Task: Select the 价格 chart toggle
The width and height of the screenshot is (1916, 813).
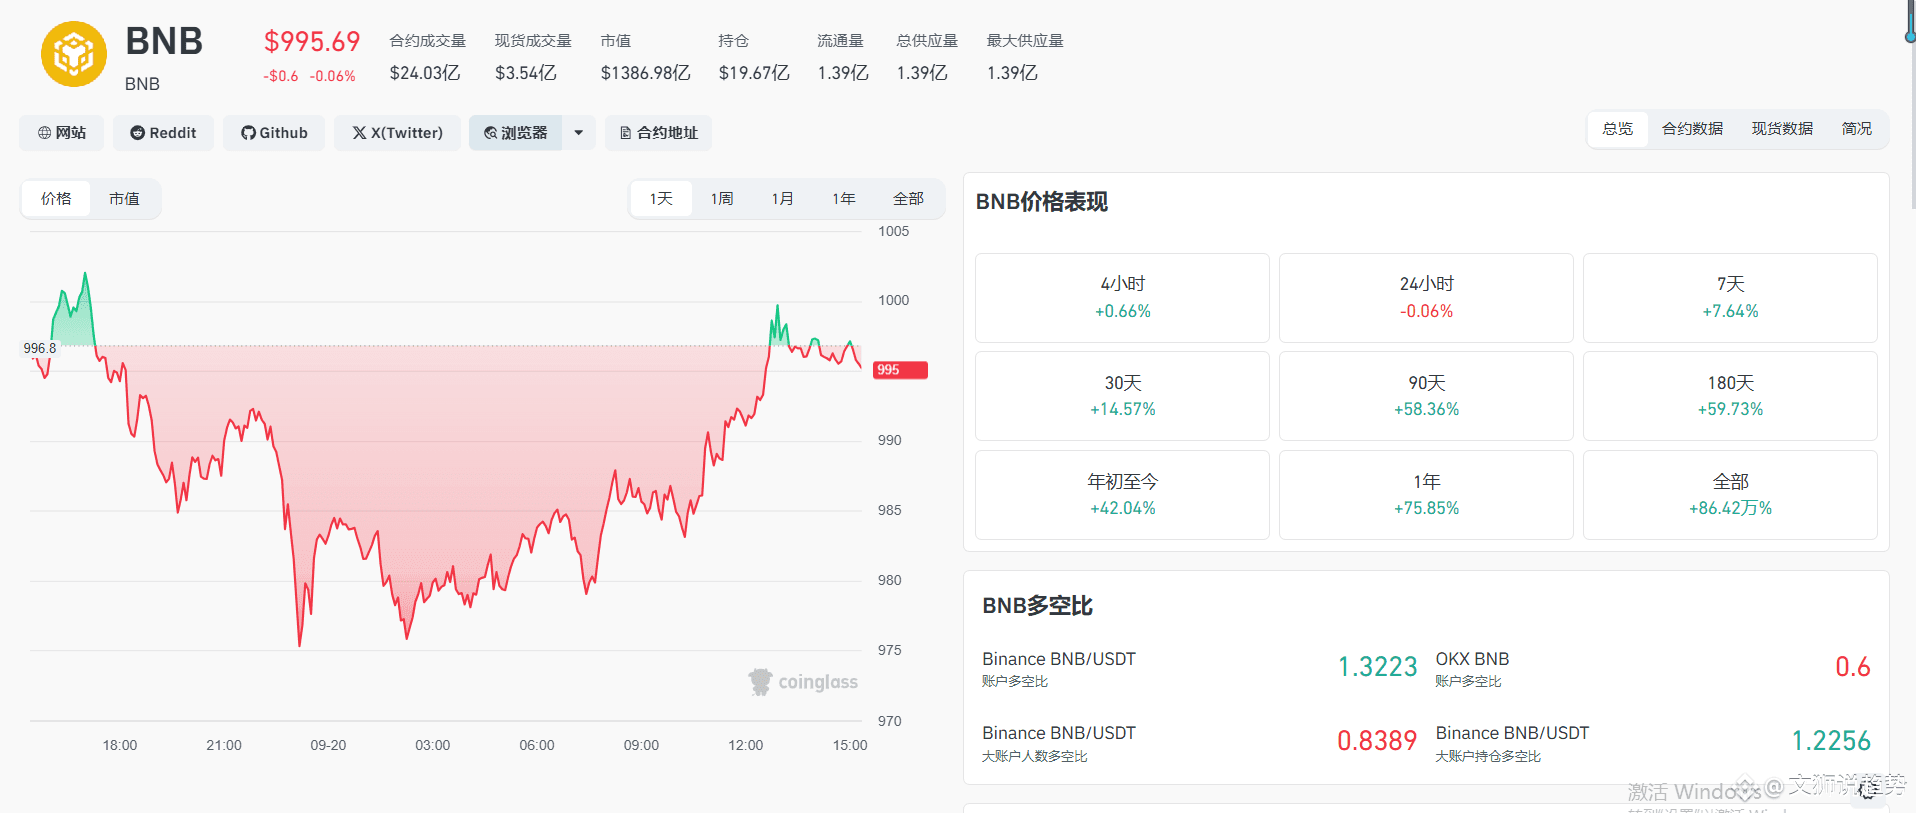Action: click(x=56, y=199)
